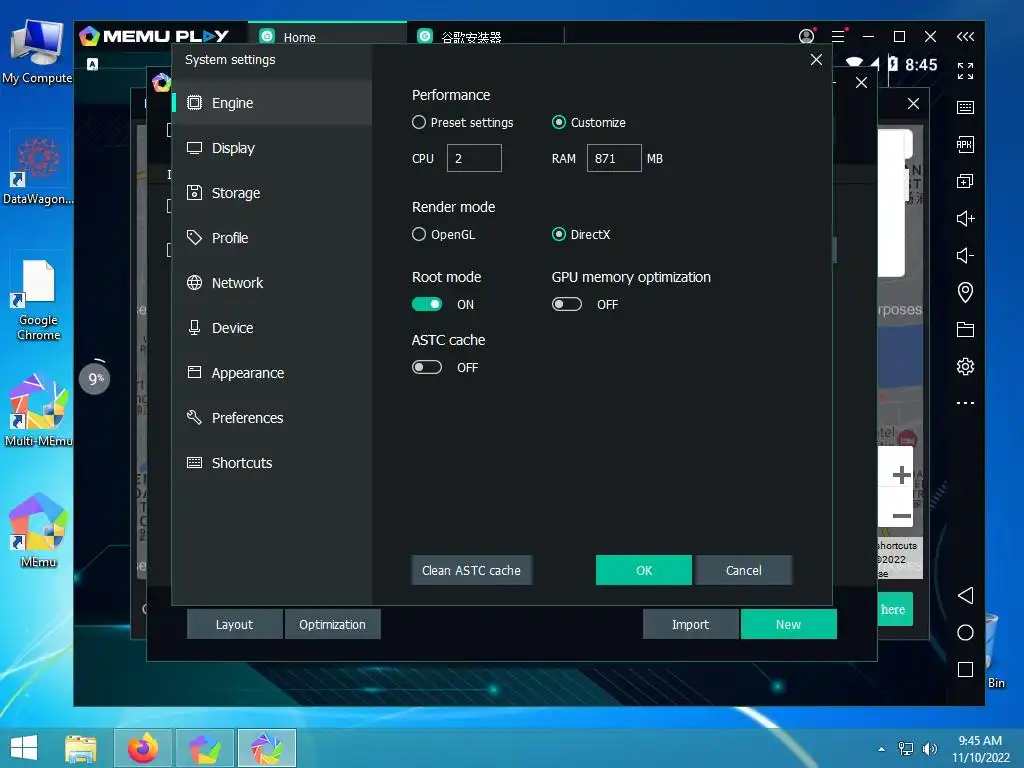Toggle GPU memory optimization switch
The width and height of the screenshot is (1024, 768).
click(566, 304)
